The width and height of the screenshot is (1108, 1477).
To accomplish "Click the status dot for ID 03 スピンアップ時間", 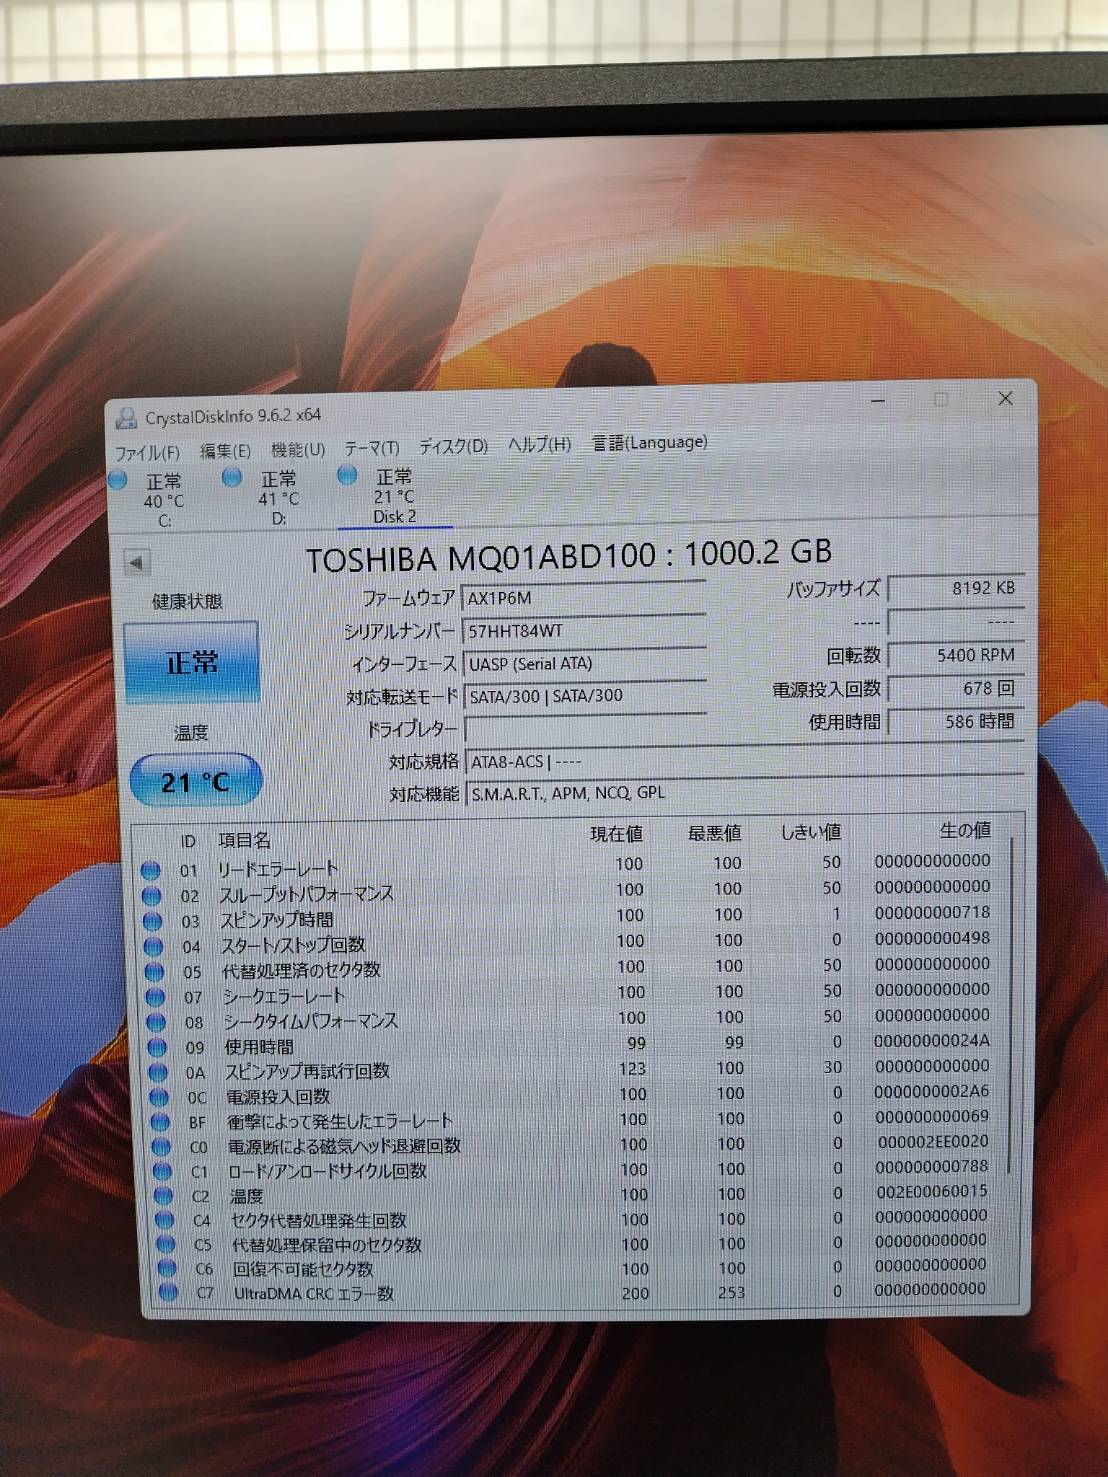I will pyautogui.click(x=152, y=921).
